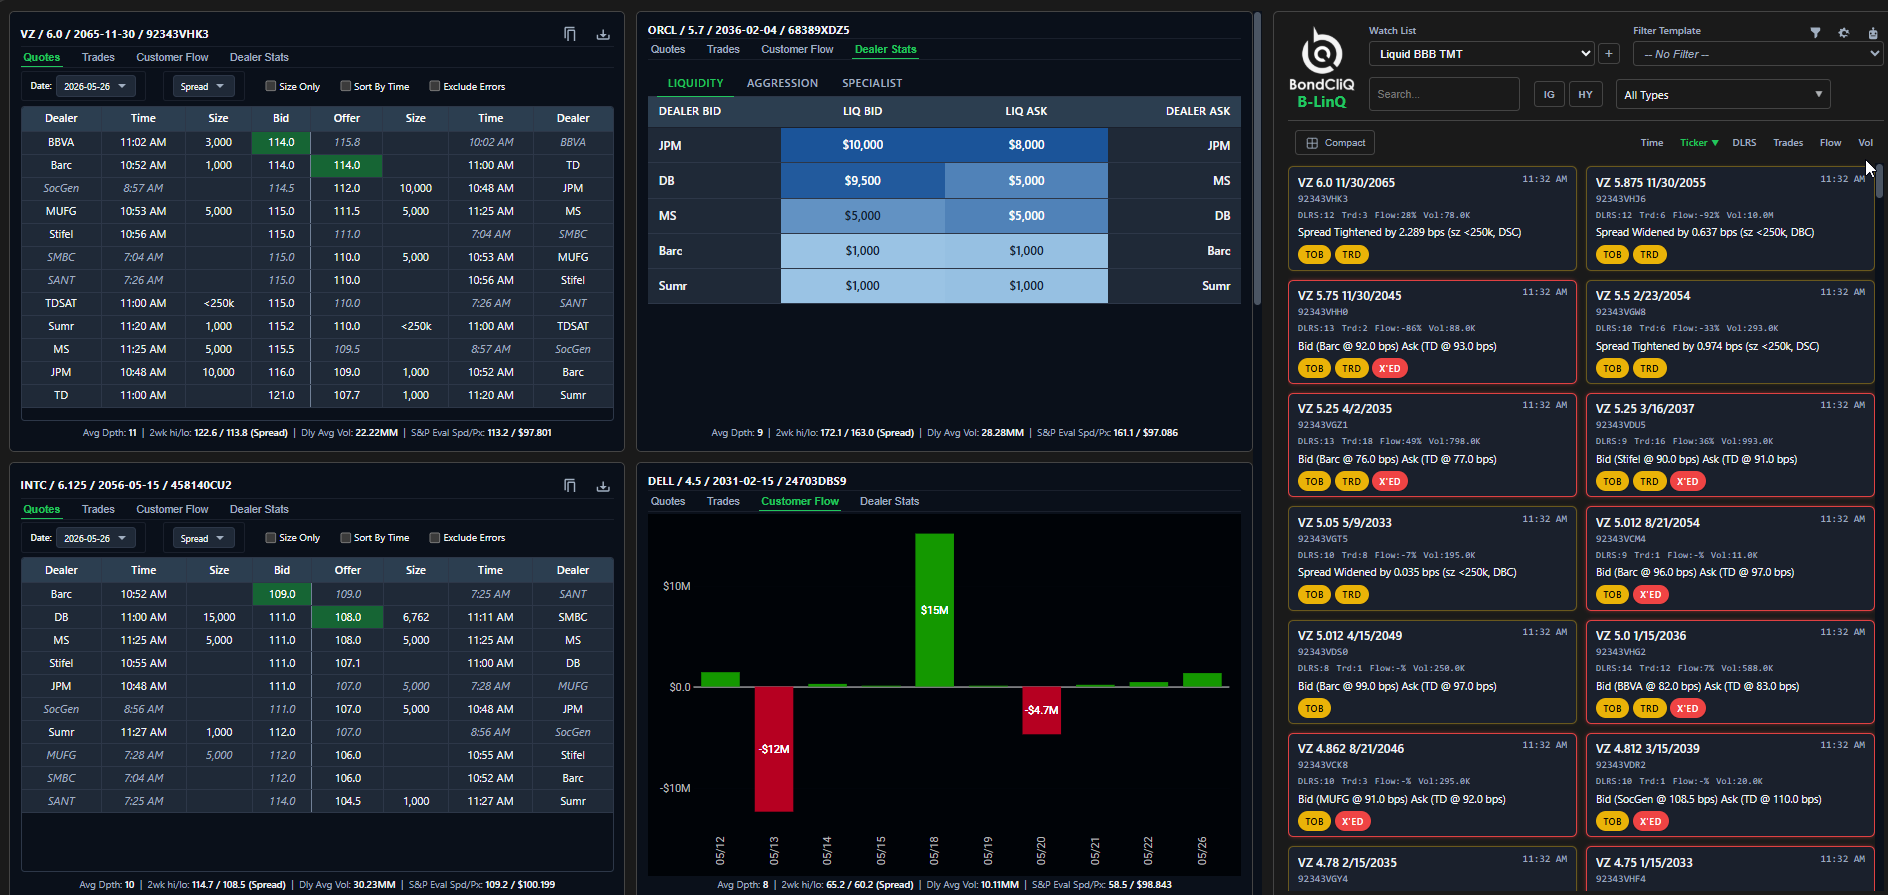
Task: Open Dealer Stats tab in DELL panel
Action: pos(889,502)
